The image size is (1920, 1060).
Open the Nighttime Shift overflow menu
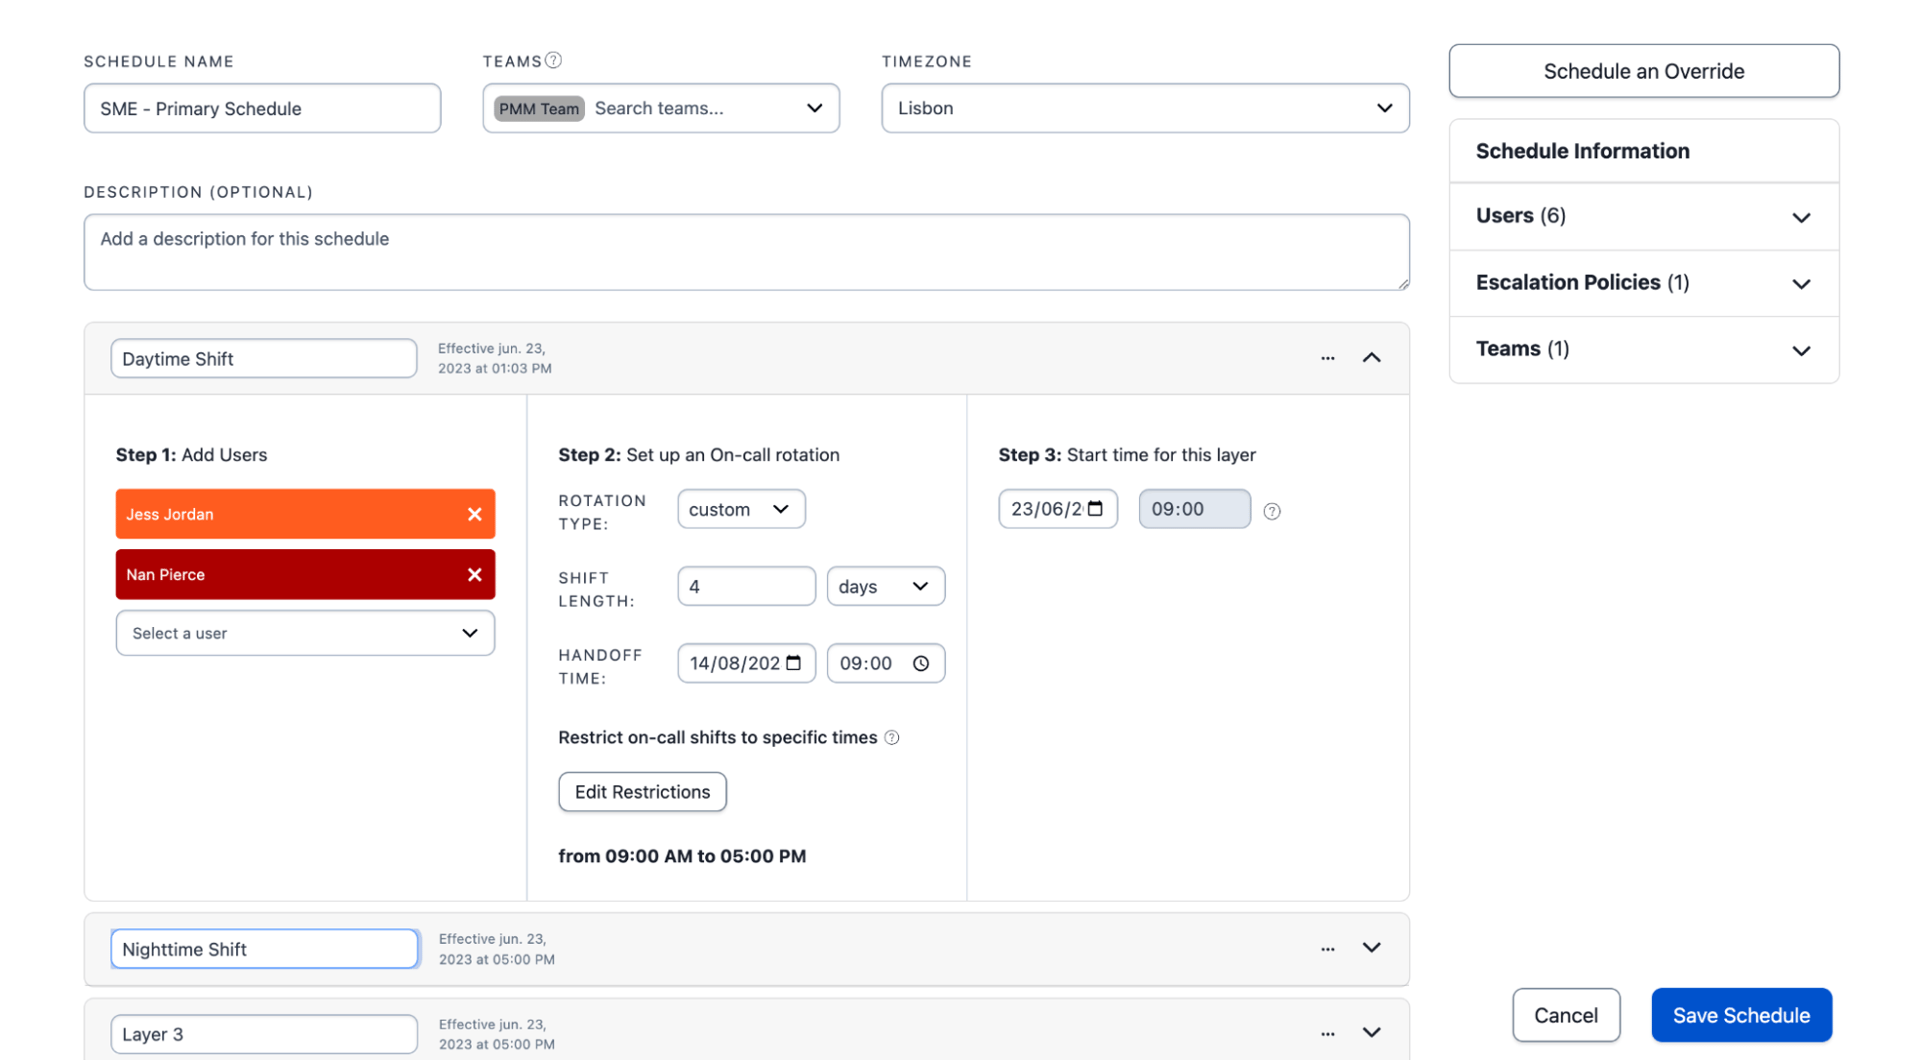[1327, 947]
